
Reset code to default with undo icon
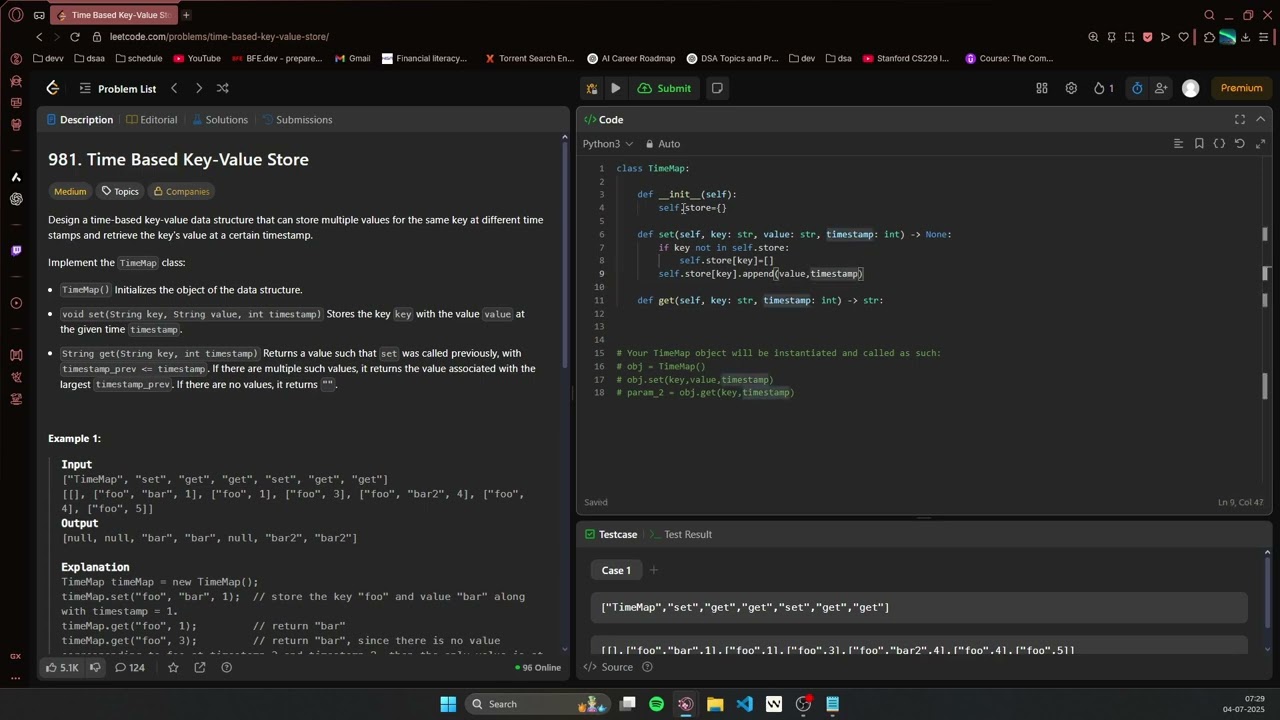(1240, 144)
